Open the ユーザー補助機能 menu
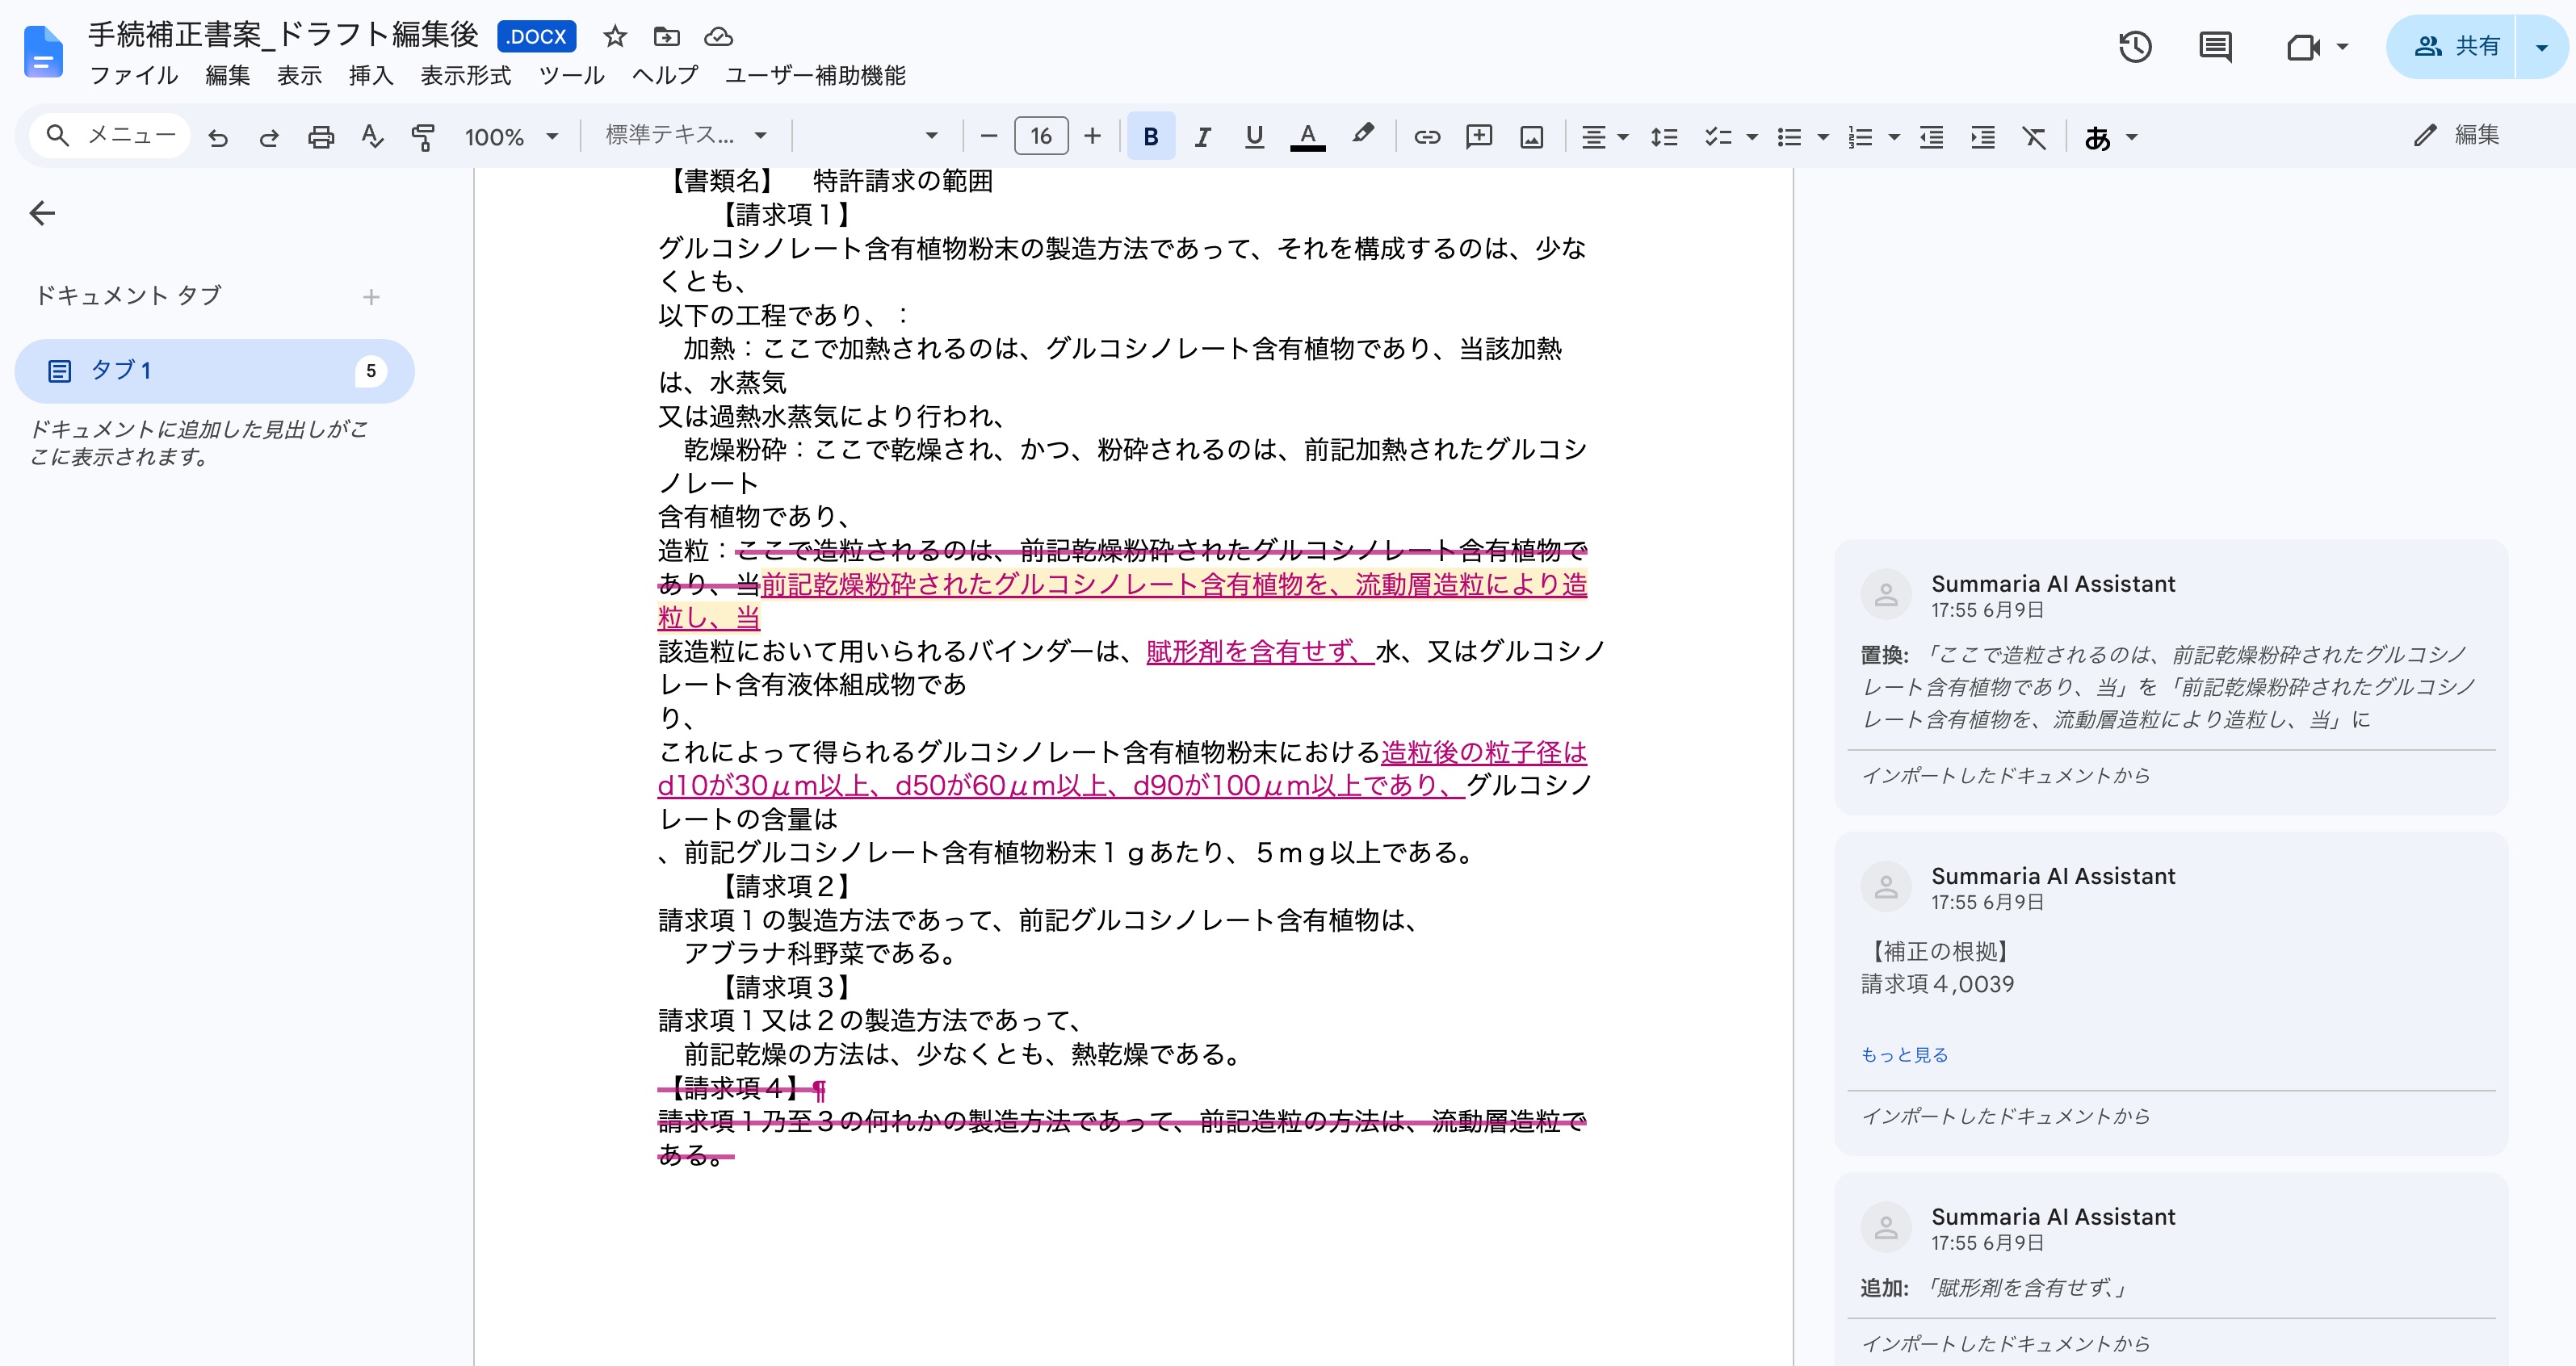The image size is (2576, 1366). pos(815,76)
